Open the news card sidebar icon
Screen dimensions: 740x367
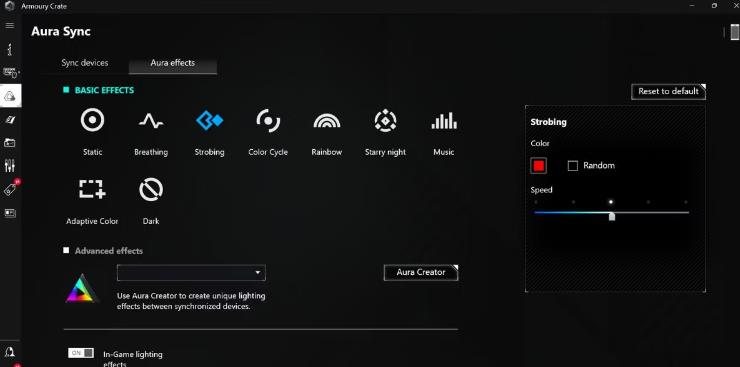(10, 213)
